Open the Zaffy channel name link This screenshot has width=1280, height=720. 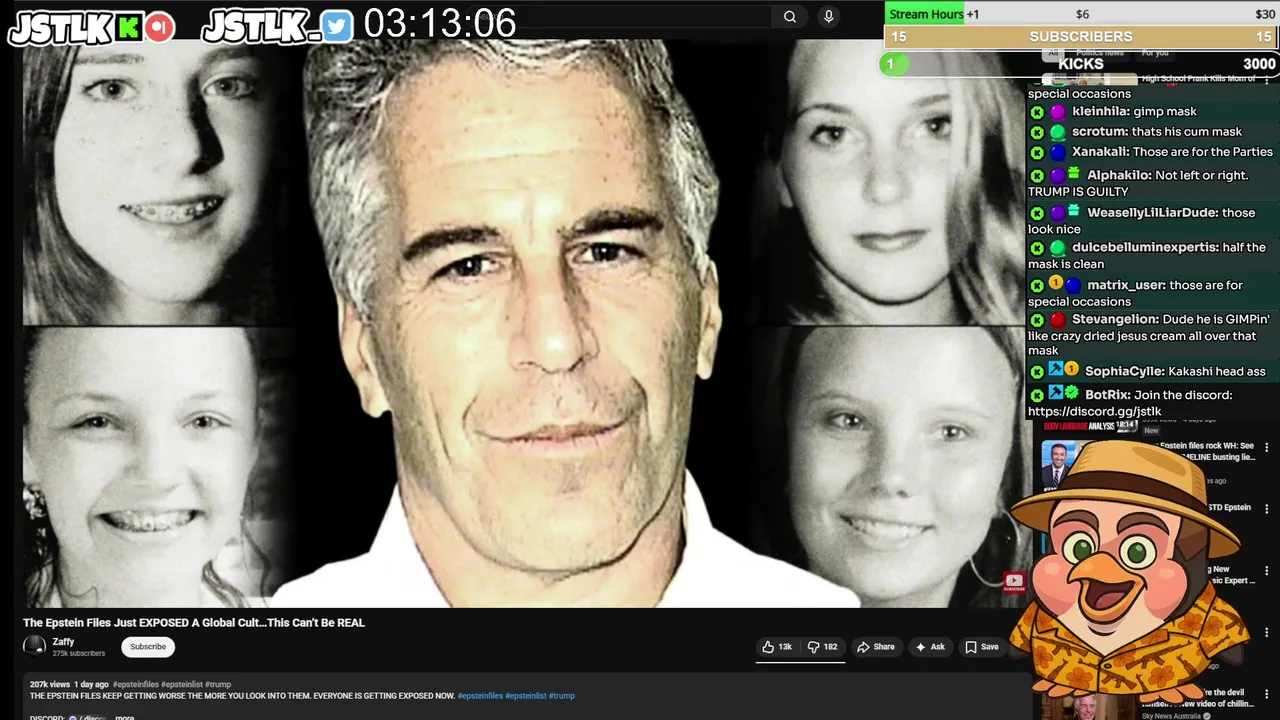point(63,642)
